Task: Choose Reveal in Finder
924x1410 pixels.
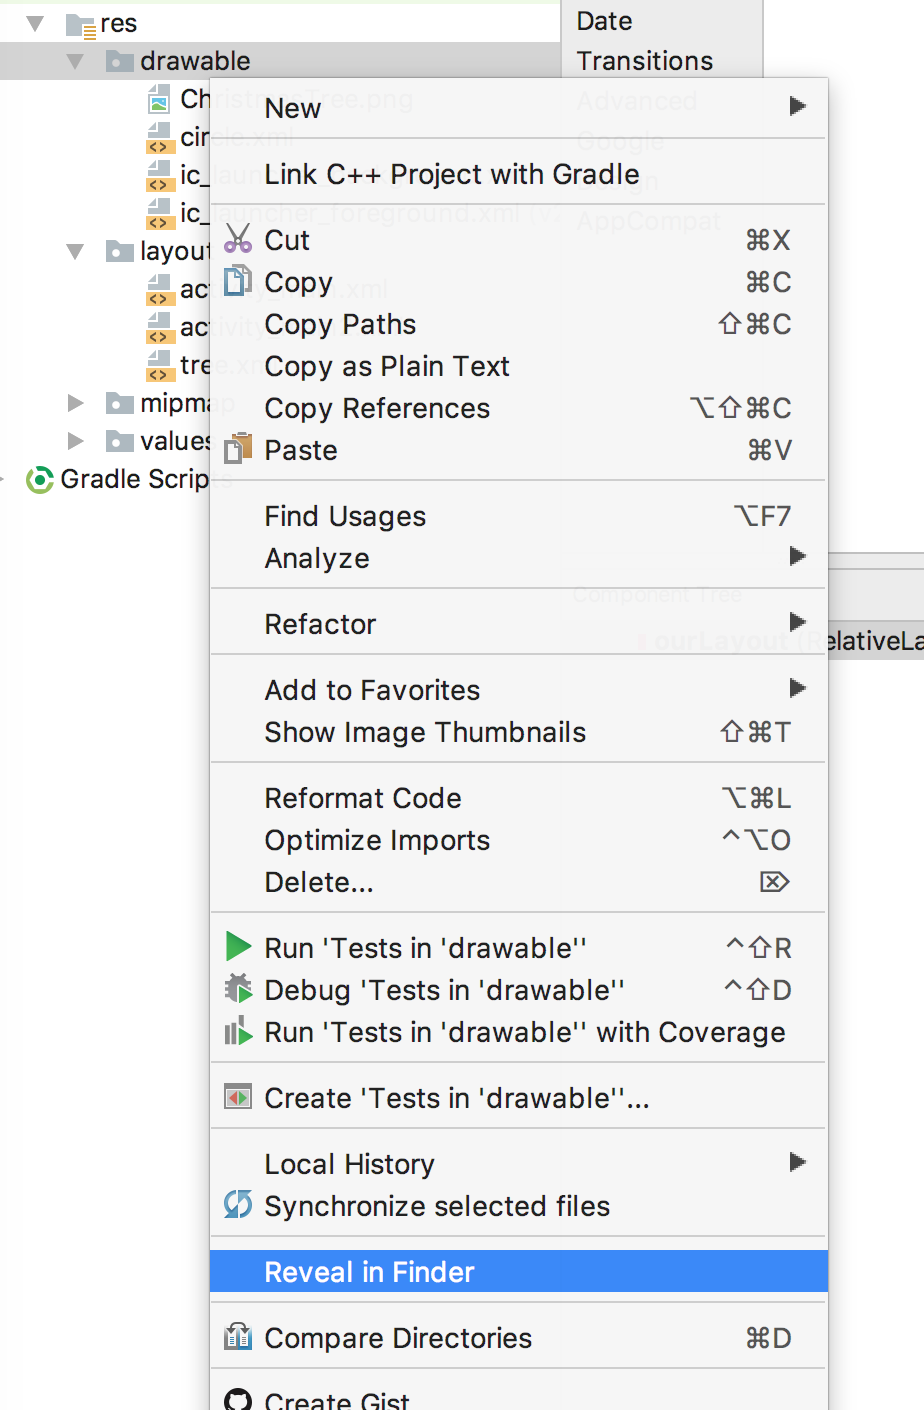Action: click(519, 1271)
